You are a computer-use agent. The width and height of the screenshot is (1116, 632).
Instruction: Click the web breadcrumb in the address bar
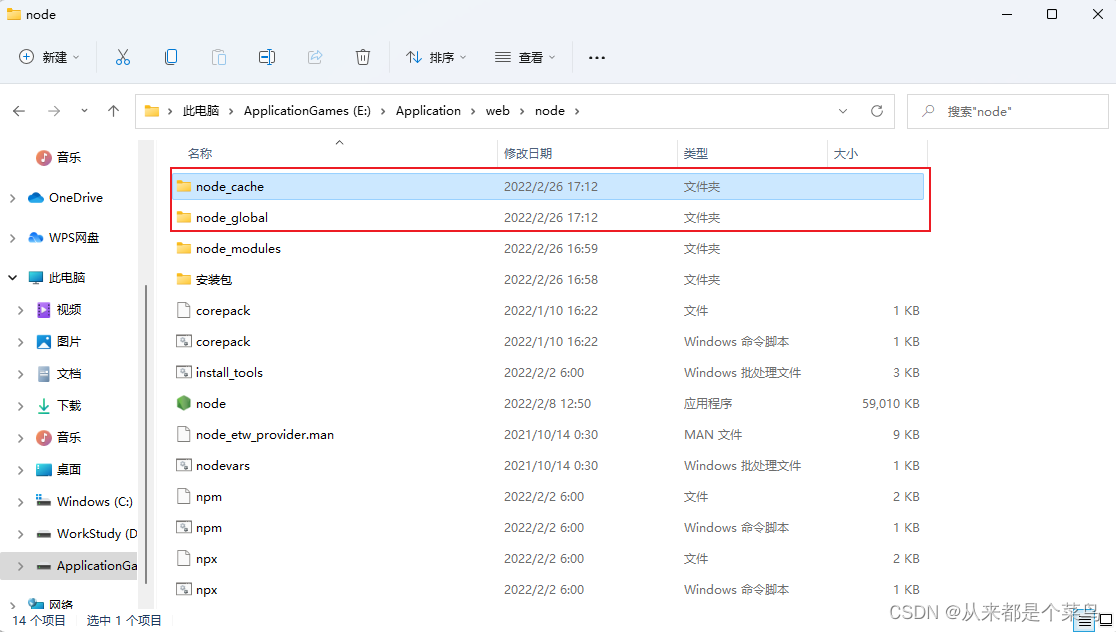[498, 111]
